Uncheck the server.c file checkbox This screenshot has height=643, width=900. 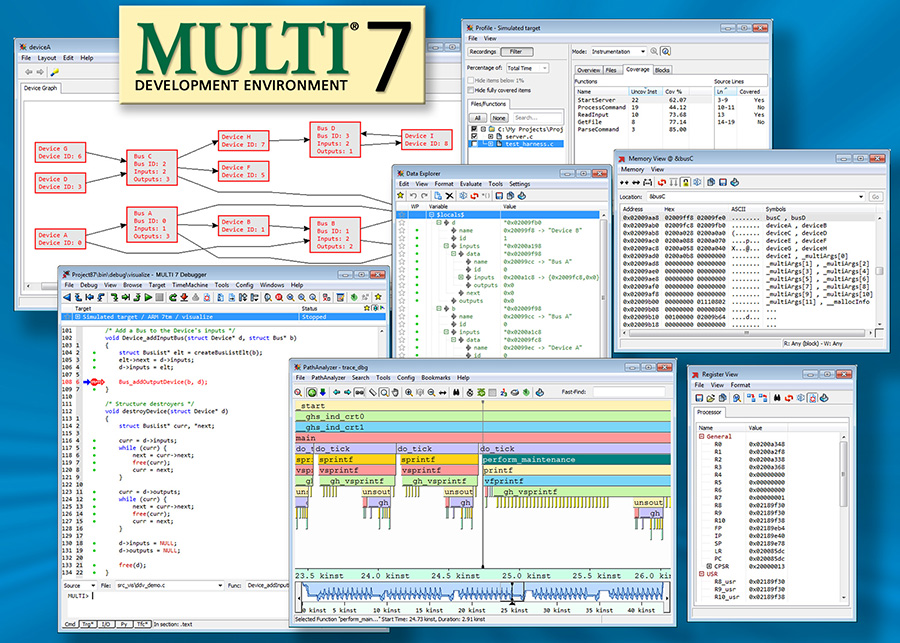[475, 135]
